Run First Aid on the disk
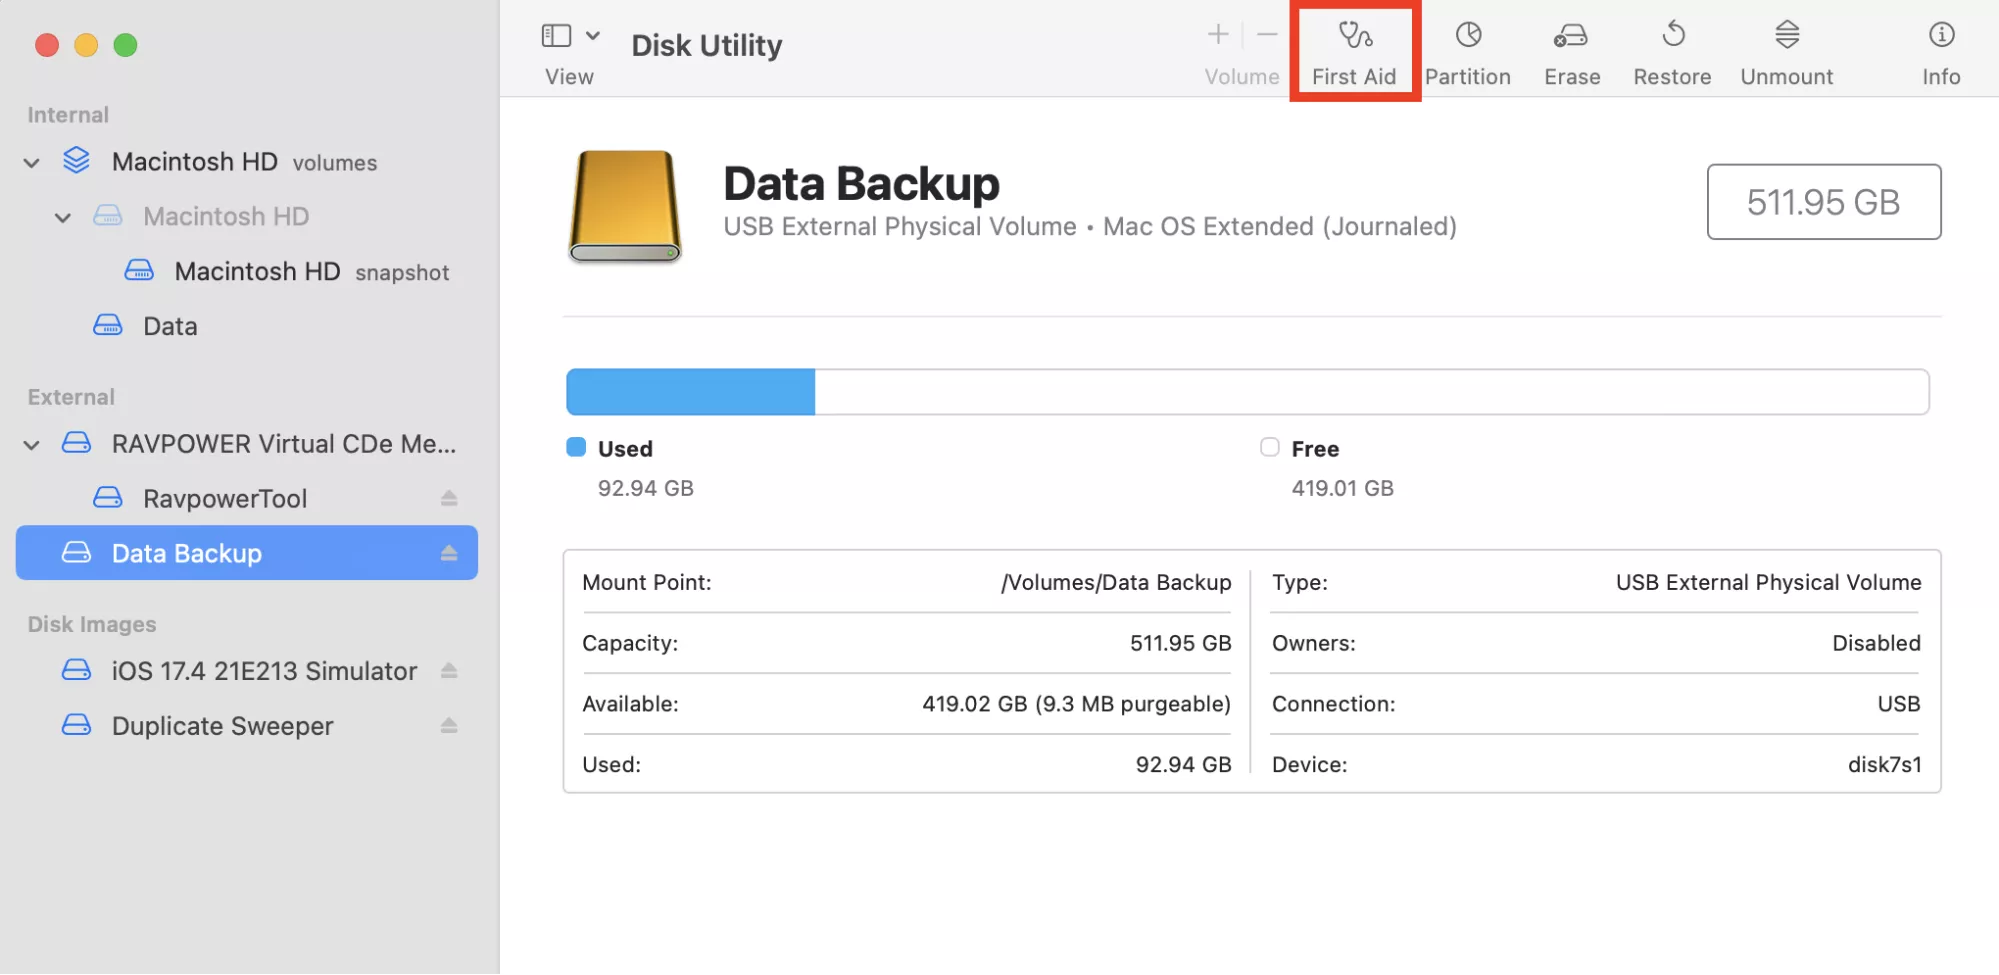 tap(1354, 52)
